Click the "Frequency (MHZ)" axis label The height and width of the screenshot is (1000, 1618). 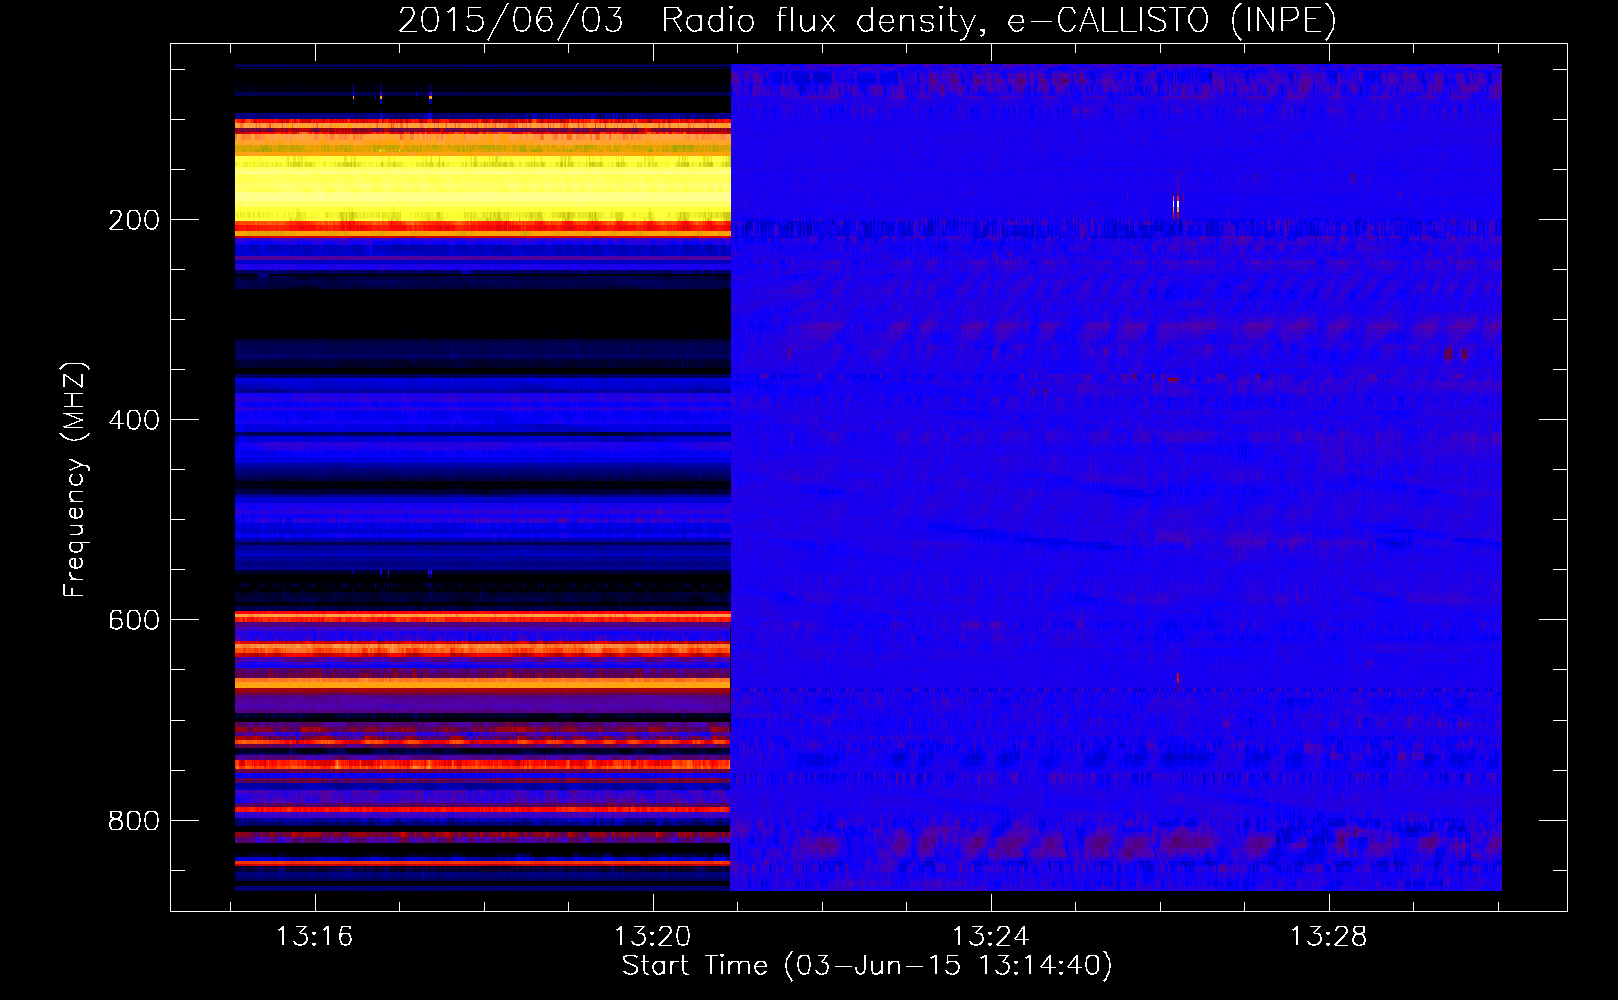[x=74, y=480]
